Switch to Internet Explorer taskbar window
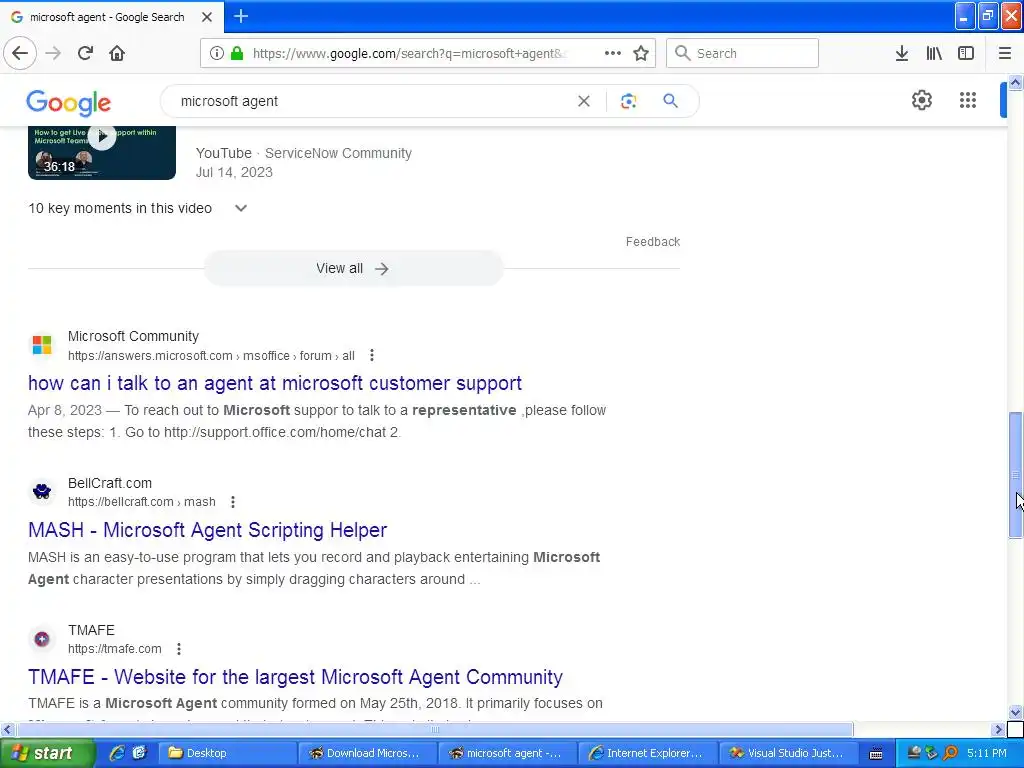 pos(646,753)
